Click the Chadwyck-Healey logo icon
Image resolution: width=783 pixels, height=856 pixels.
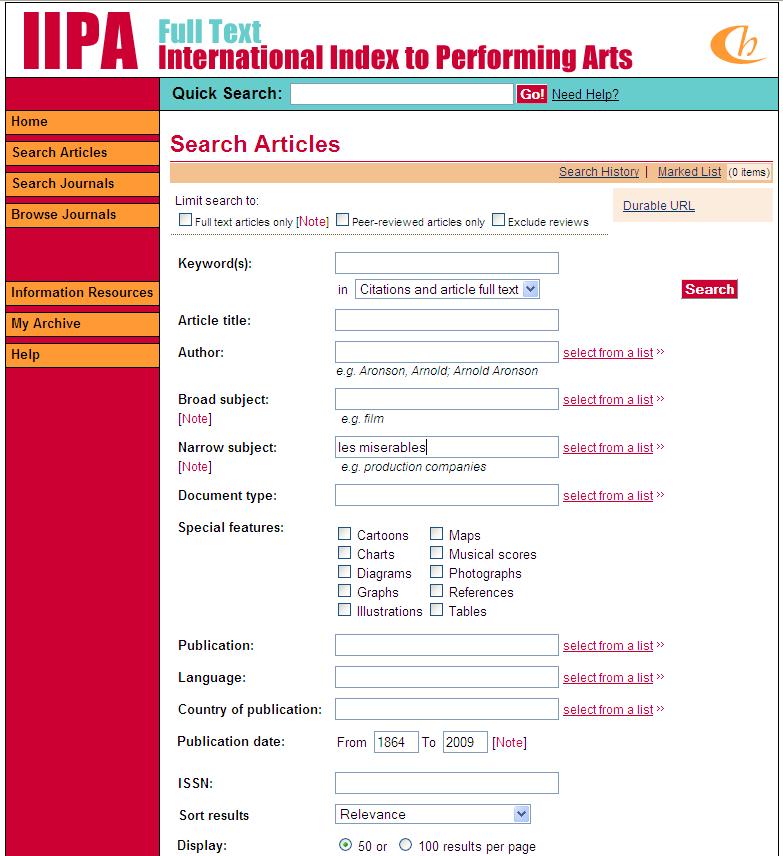tap(738, 44)
